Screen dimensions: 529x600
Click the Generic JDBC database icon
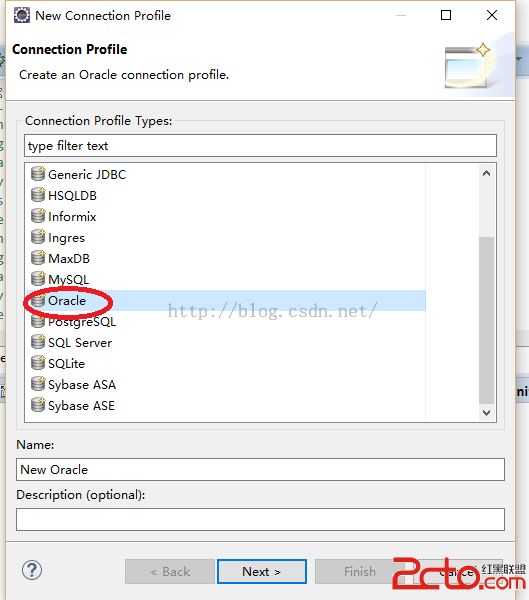tap(38, 174)
